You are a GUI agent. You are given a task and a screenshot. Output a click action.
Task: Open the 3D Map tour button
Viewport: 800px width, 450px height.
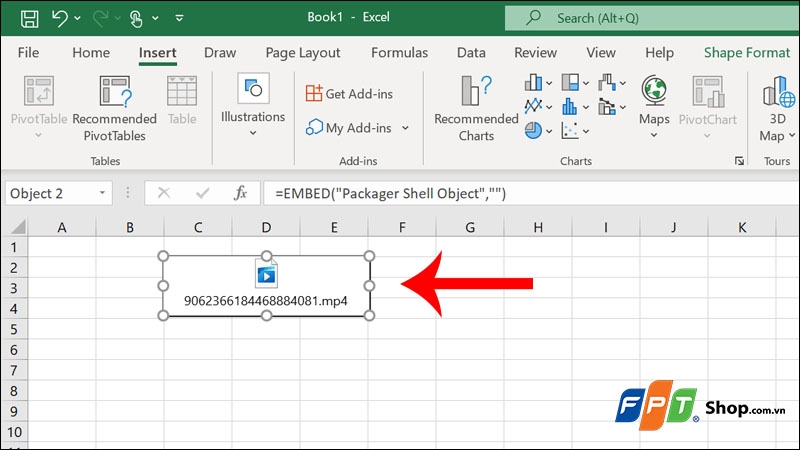[x=779, y=108]
